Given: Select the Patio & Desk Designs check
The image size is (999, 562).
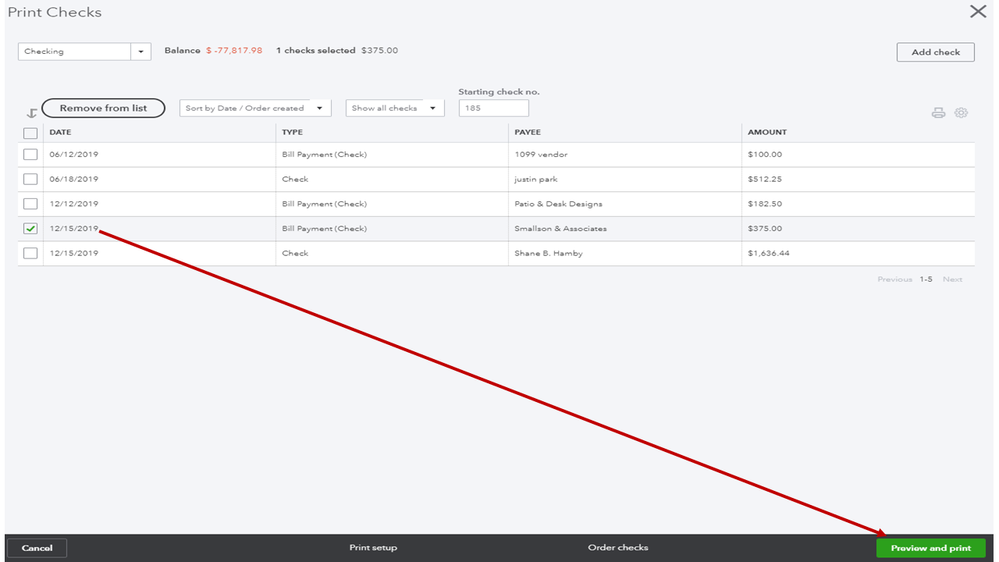Looking at the screenshot, I should [x=30, y=204].
